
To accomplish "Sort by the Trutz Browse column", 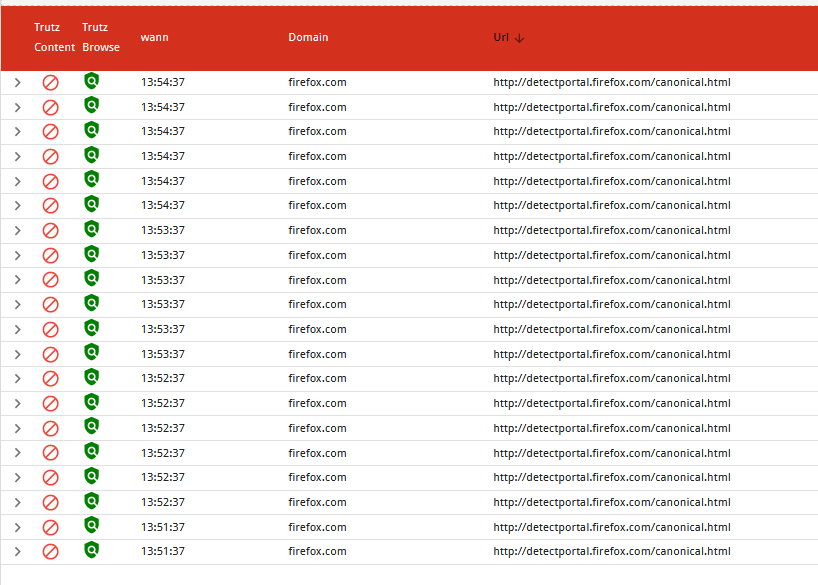I will pos(100,37).
